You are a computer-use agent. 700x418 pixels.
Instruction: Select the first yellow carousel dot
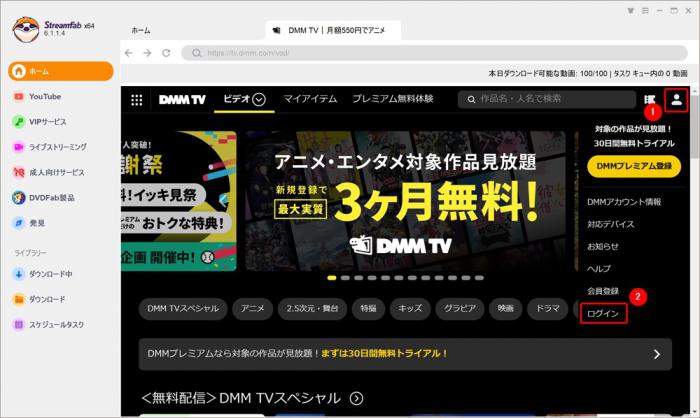click(332, 278)
